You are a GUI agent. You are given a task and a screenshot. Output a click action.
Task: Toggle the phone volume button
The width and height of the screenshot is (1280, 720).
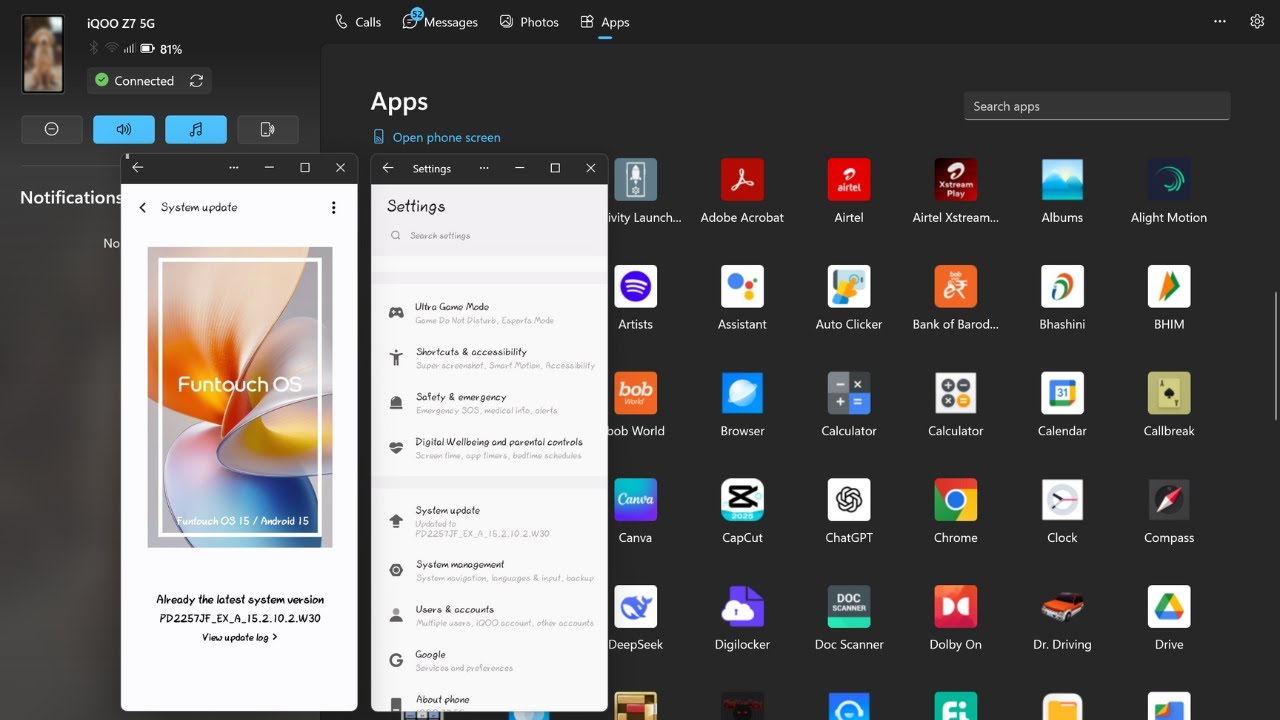point(124,129)
